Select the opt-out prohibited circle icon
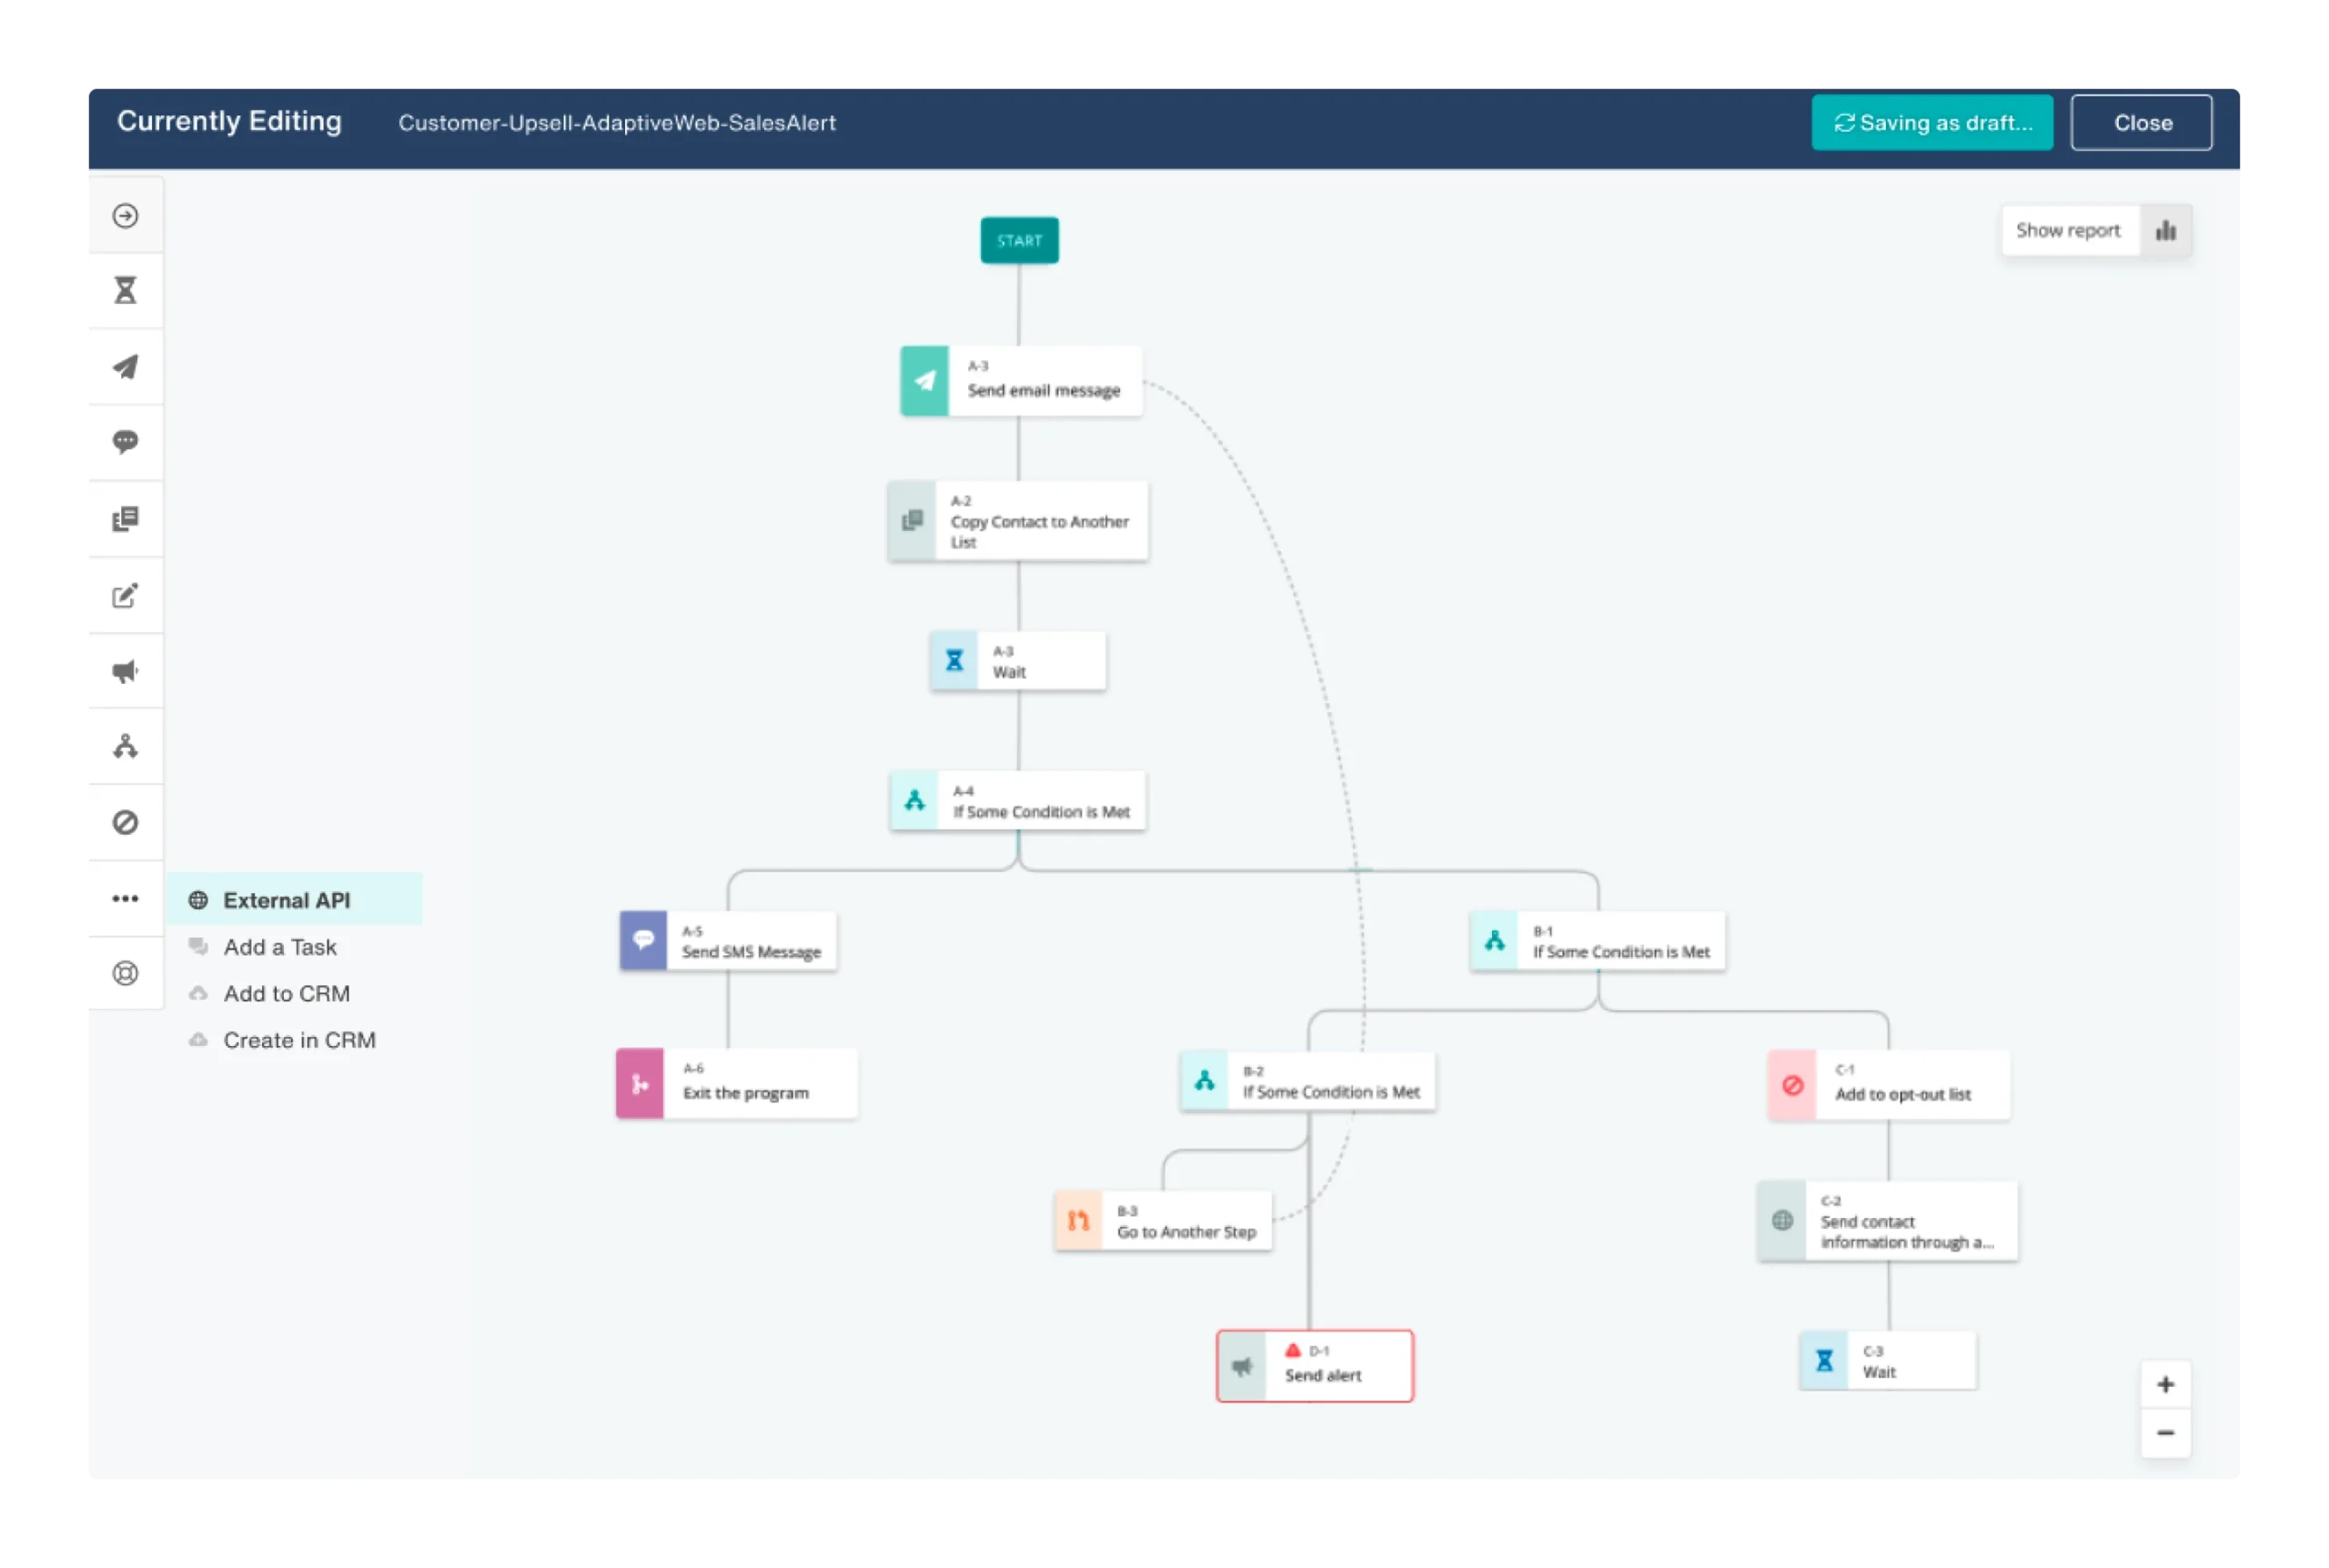Viewport: 2329px width, 1568px height. 125,822
